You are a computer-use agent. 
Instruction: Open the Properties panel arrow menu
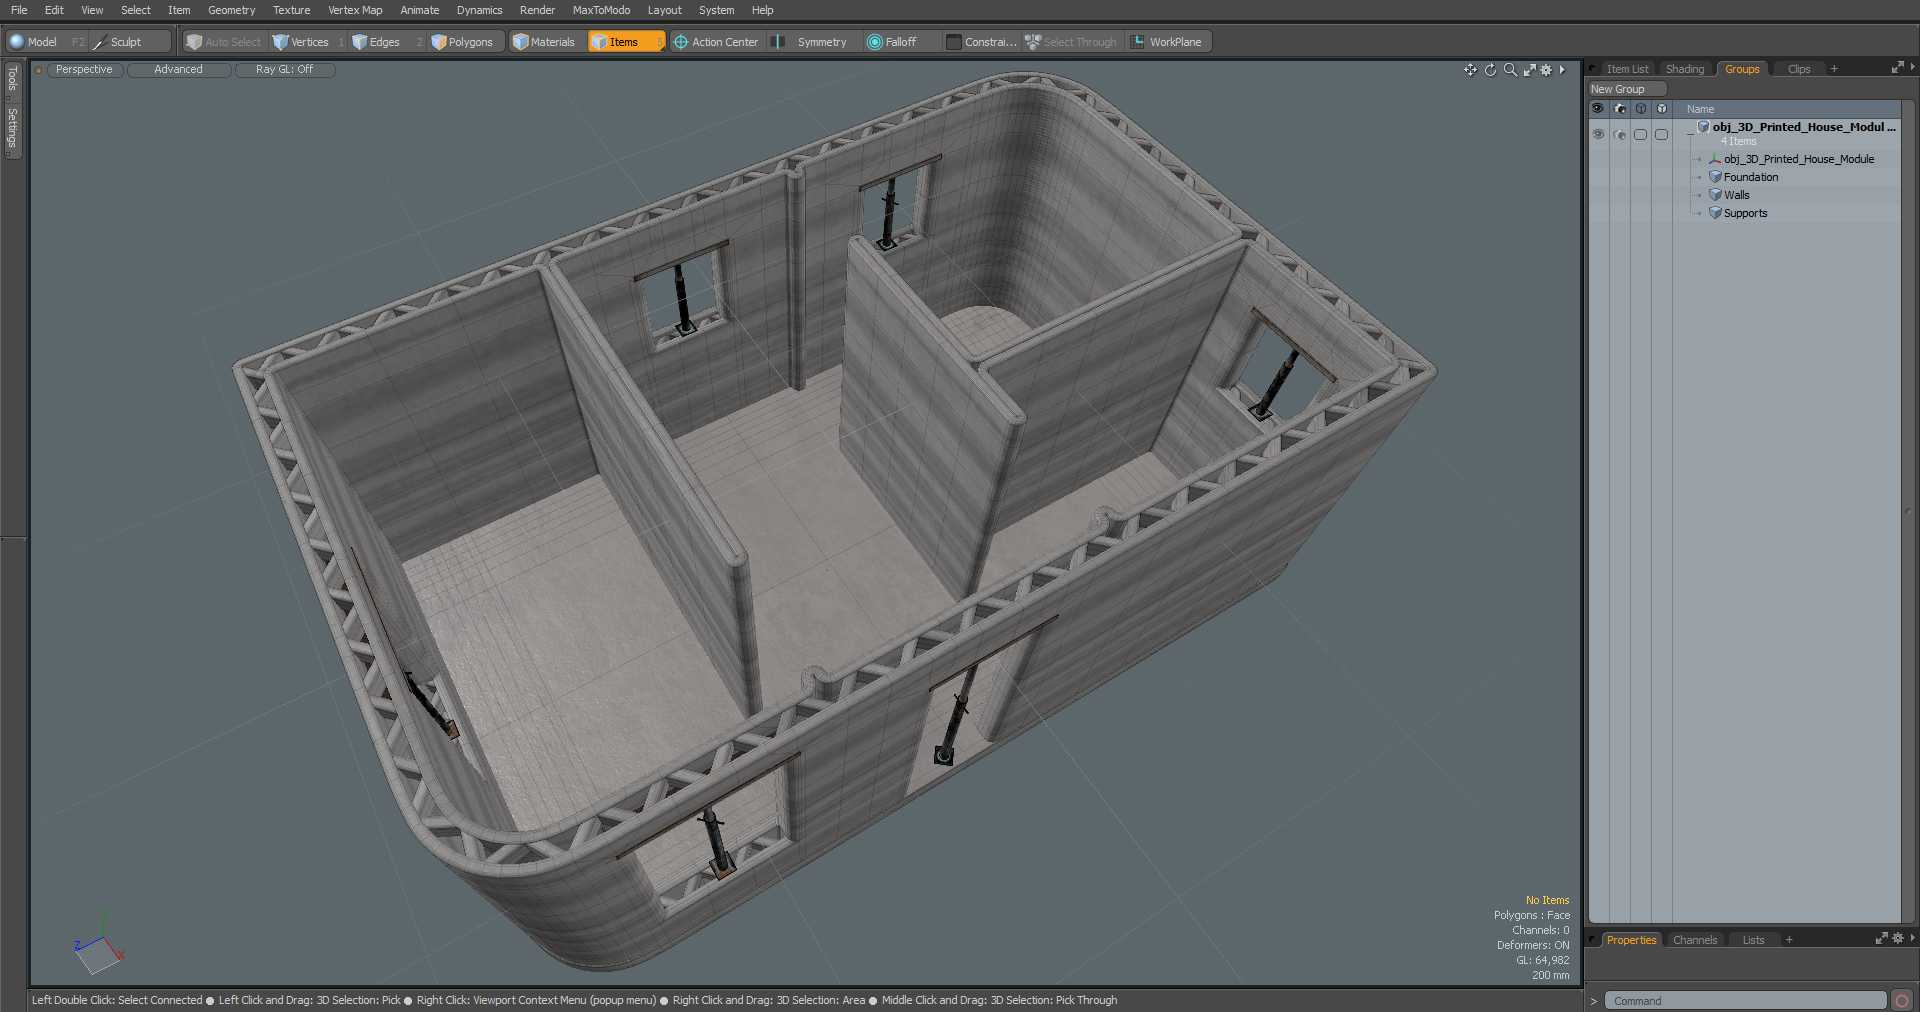coord(1912,938)
